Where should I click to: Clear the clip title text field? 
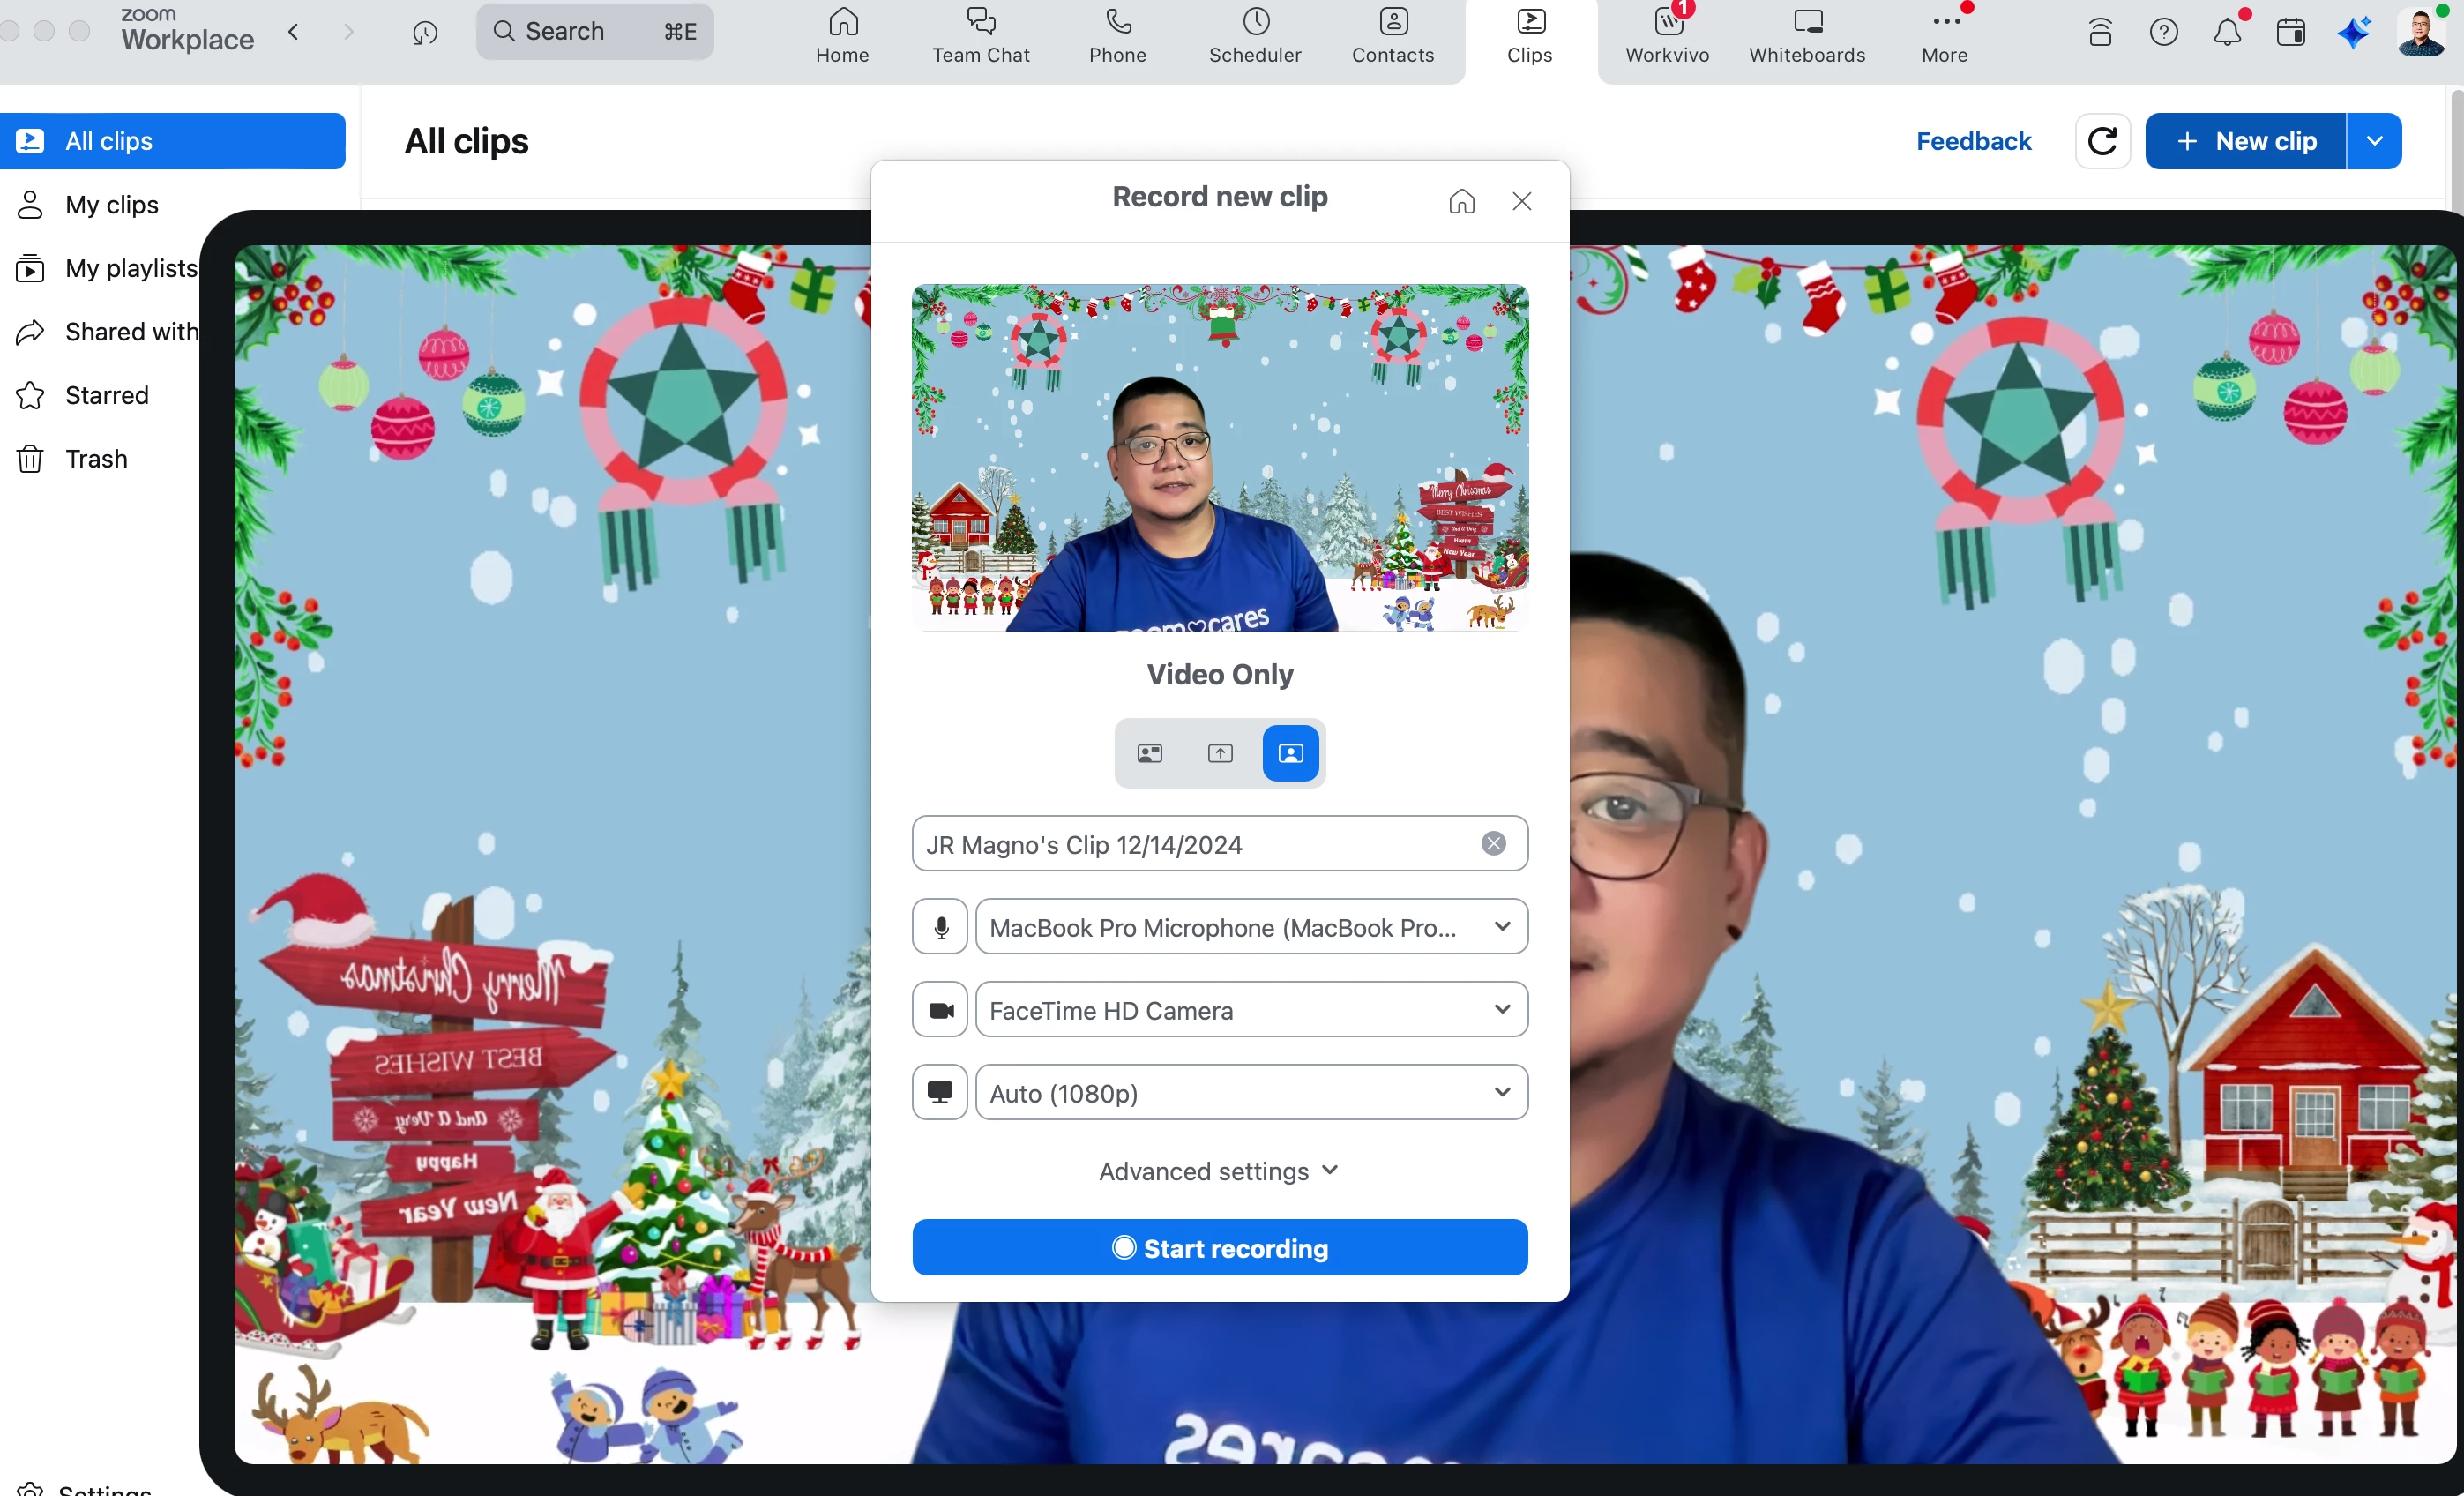click(x=1493, y=844)
